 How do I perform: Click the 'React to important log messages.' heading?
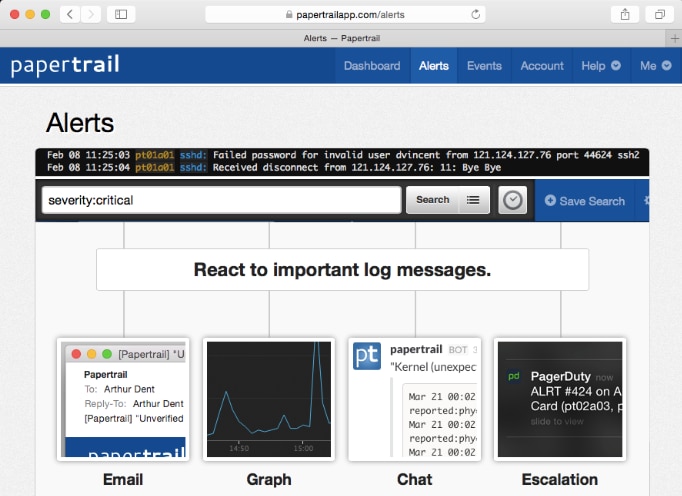[x=342, y=270]
